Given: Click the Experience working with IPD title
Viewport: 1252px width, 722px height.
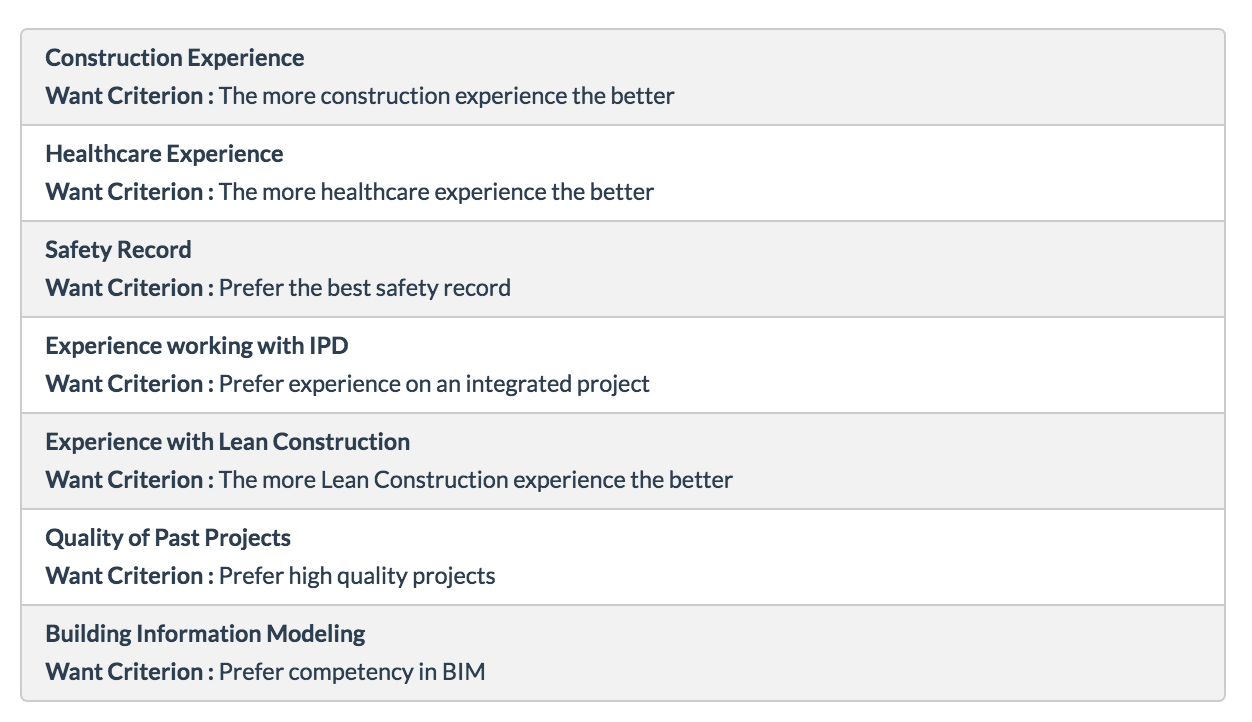Looking at the screenshot, I should 197,346.
